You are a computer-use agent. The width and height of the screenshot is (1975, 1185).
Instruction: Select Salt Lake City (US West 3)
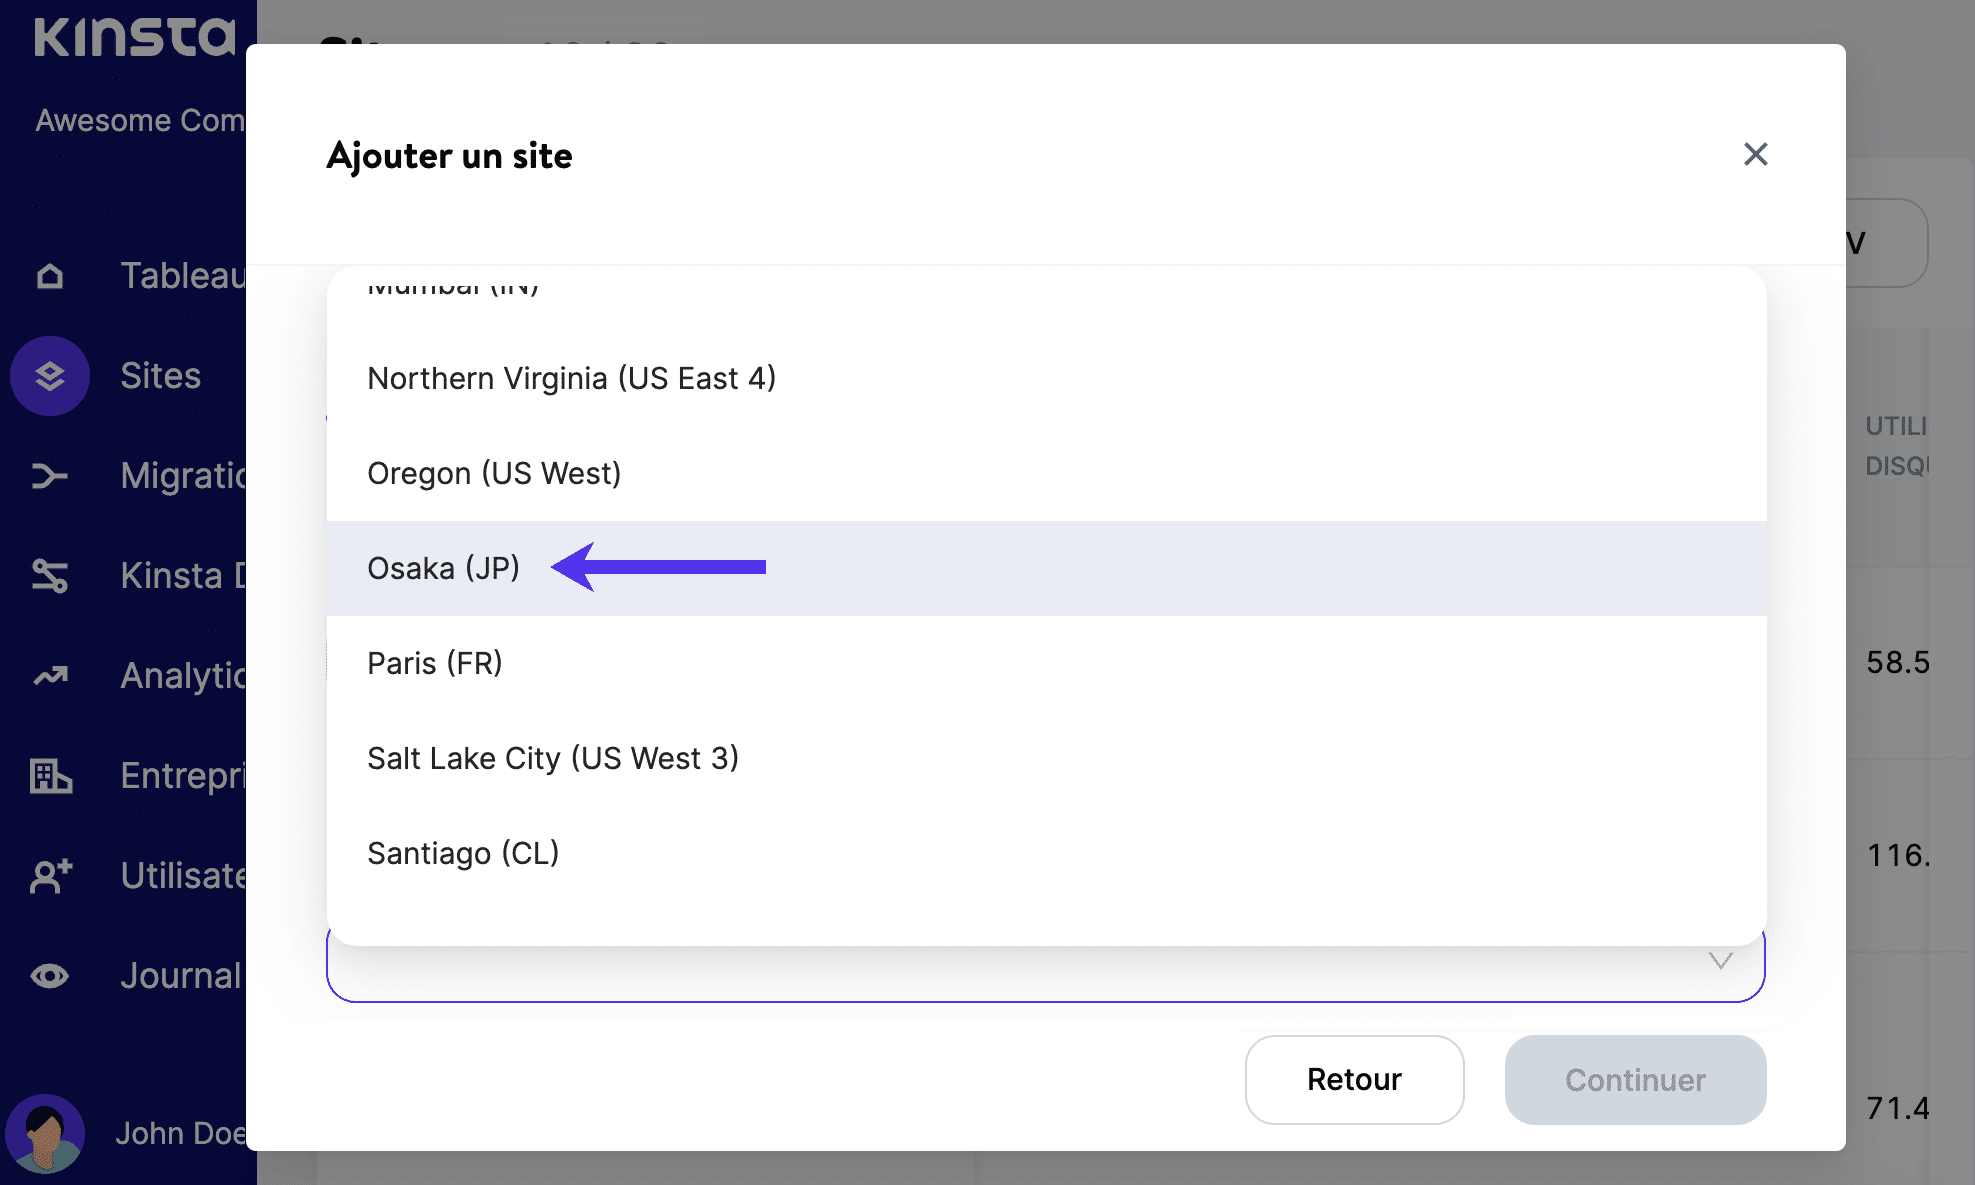click(x=553, y=758)
